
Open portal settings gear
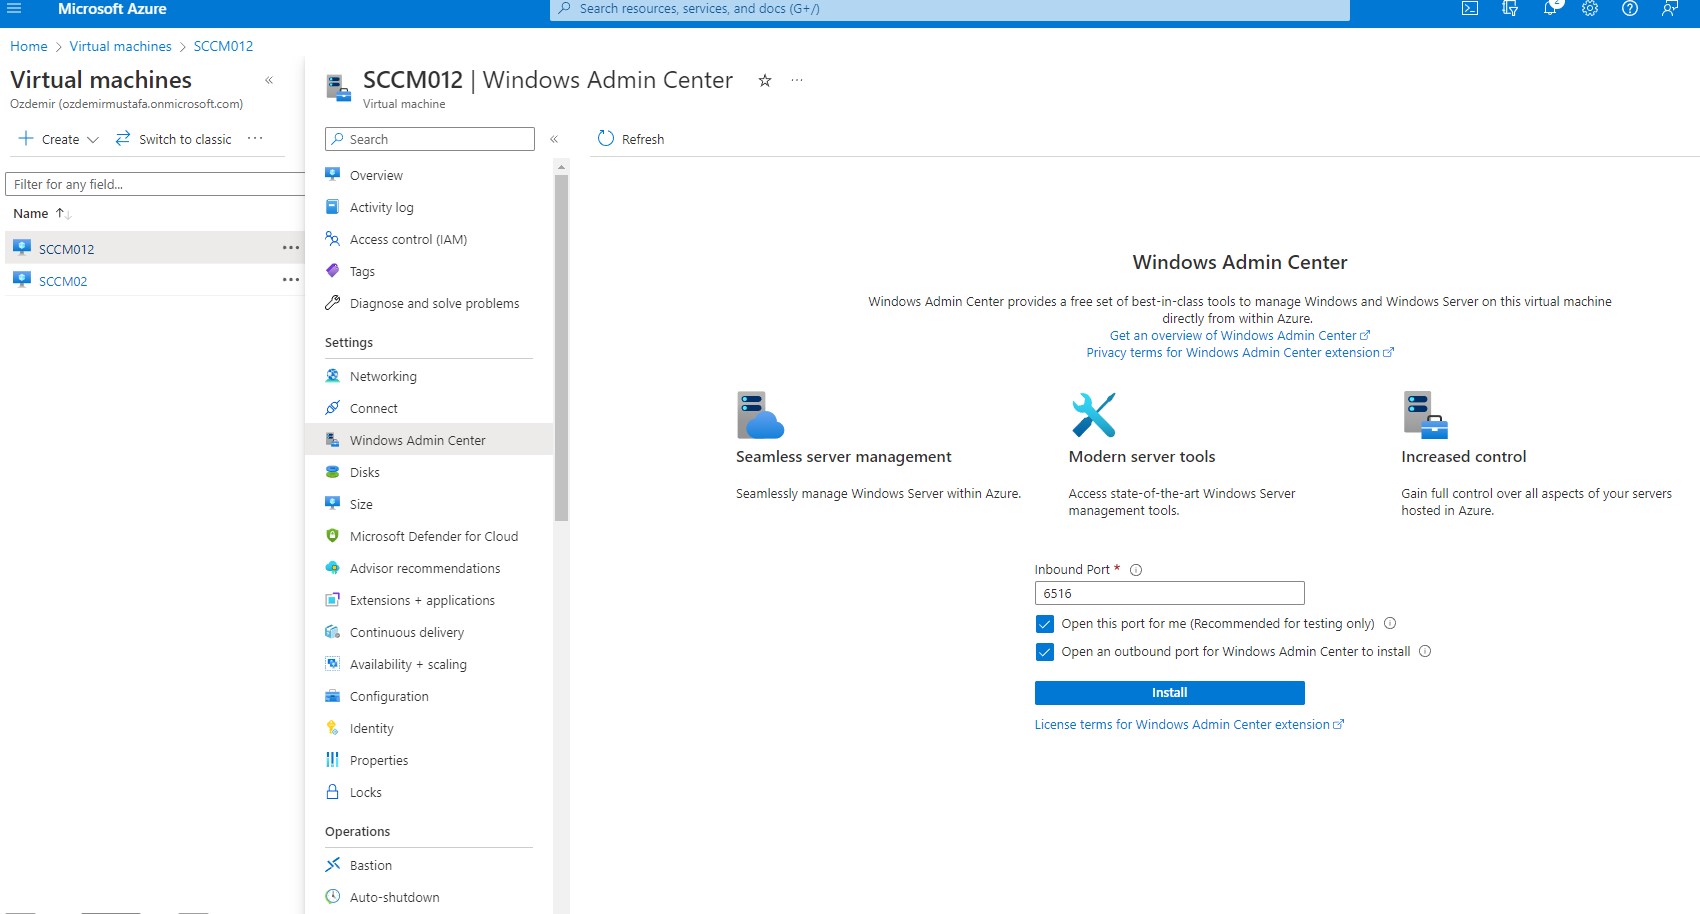coord(1589,9)
